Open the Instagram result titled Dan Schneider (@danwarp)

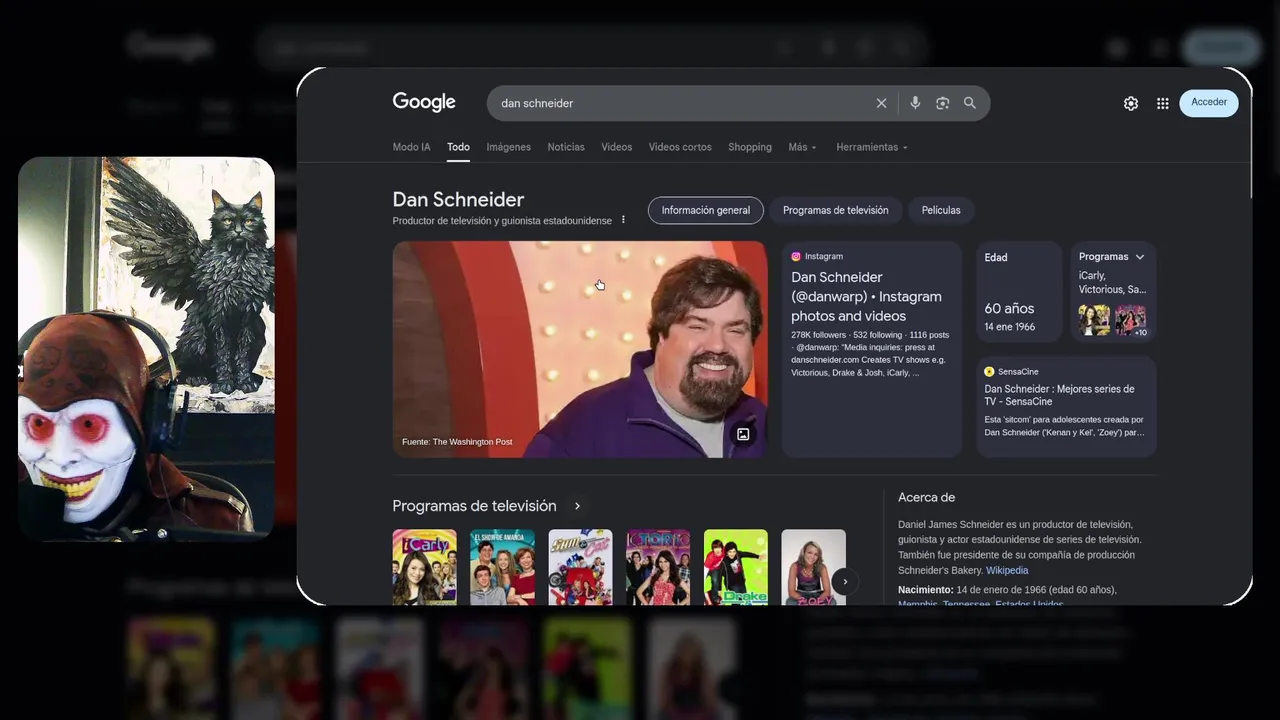866,296
